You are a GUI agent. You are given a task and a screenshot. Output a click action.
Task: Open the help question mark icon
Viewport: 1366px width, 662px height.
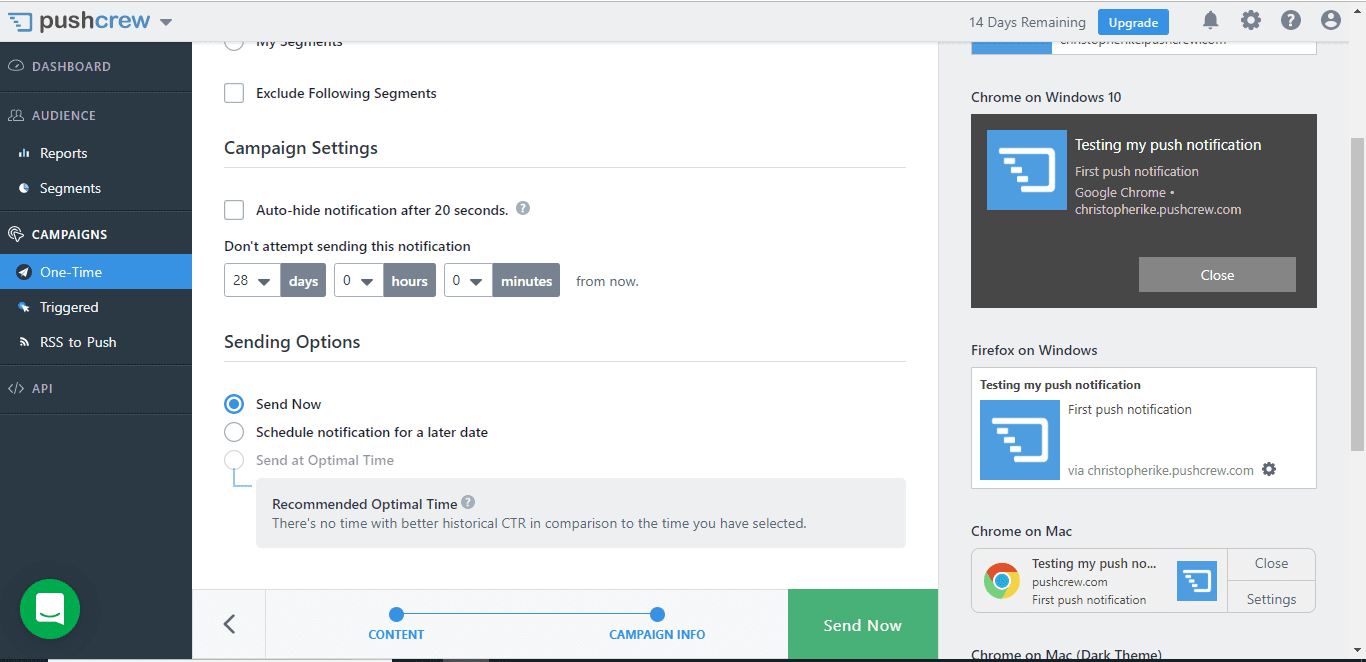coord(1291,20)
